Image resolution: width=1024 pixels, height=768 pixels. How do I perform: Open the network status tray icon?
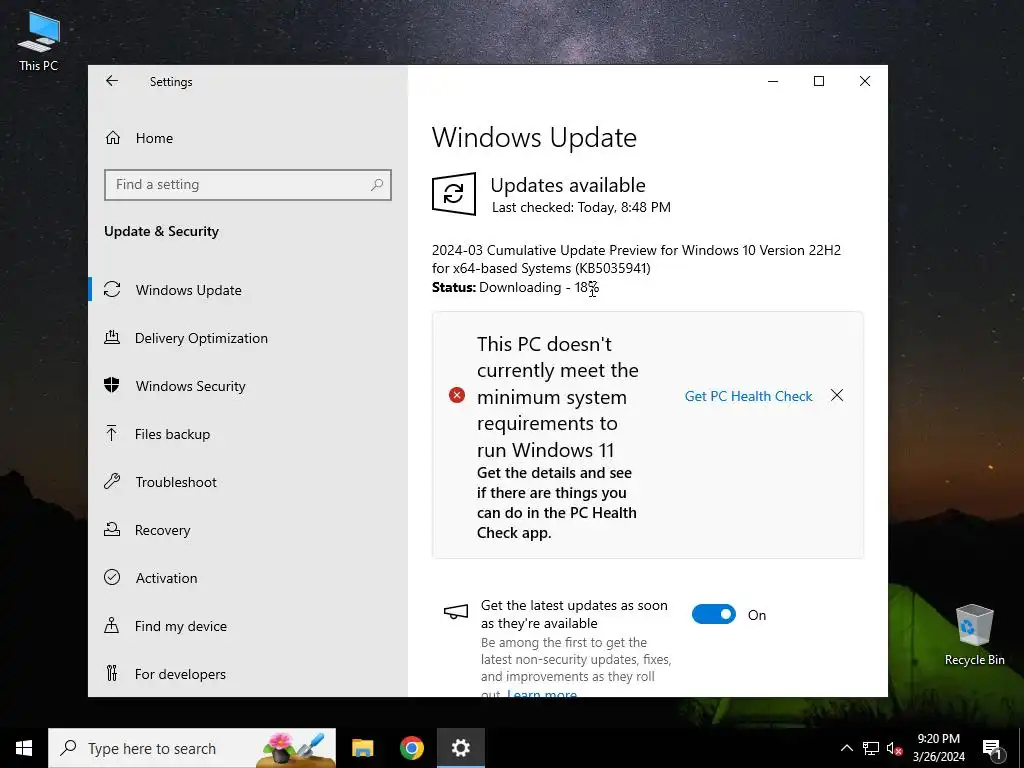click(x=871, y=748)
